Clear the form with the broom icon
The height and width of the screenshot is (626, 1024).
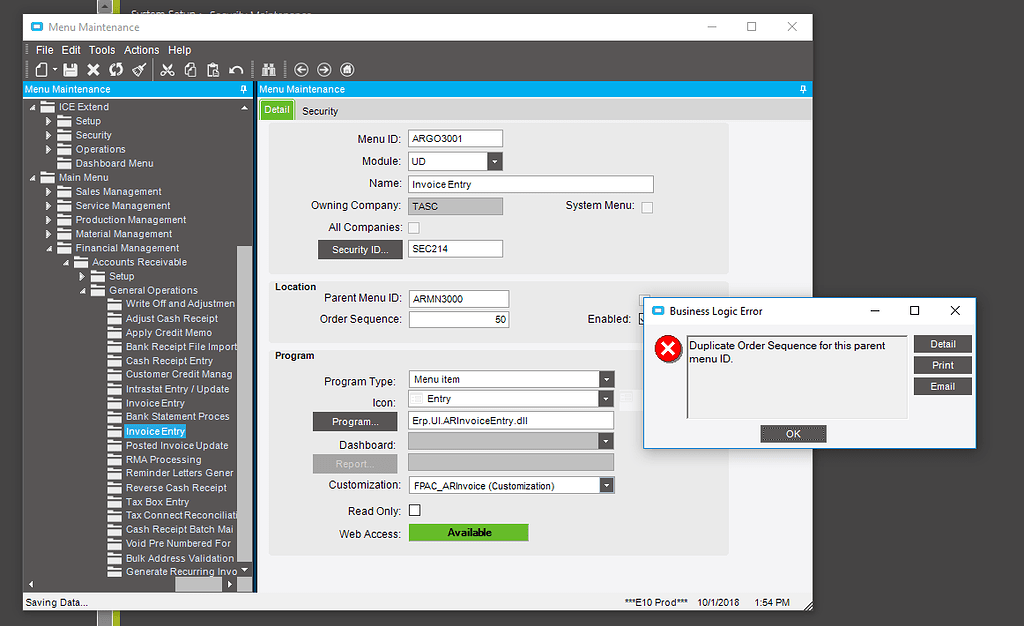tap(139, 69)
